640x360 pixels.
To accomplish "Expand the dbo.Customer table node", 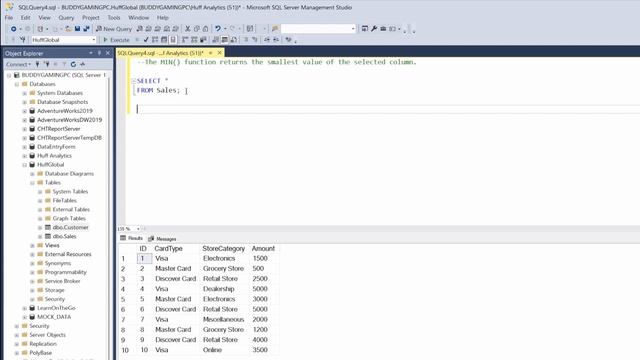I will pyautogui.click(x=40, y=228).
